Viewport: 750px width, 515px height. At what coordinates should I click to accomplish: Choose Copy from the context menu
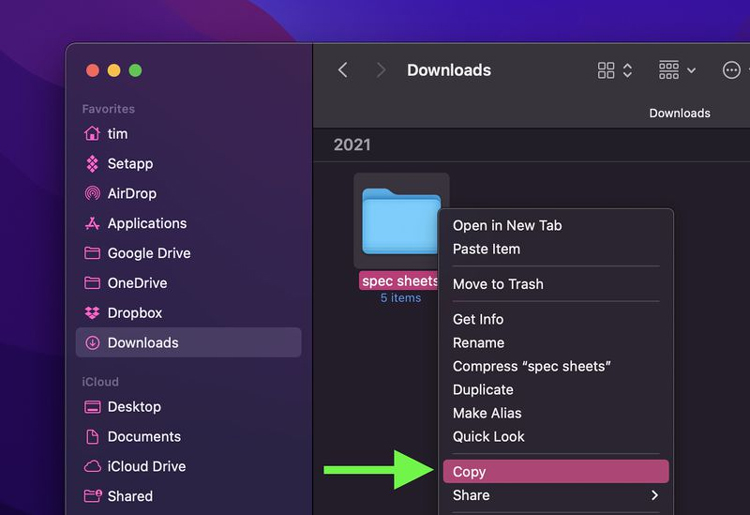(556, 471)
